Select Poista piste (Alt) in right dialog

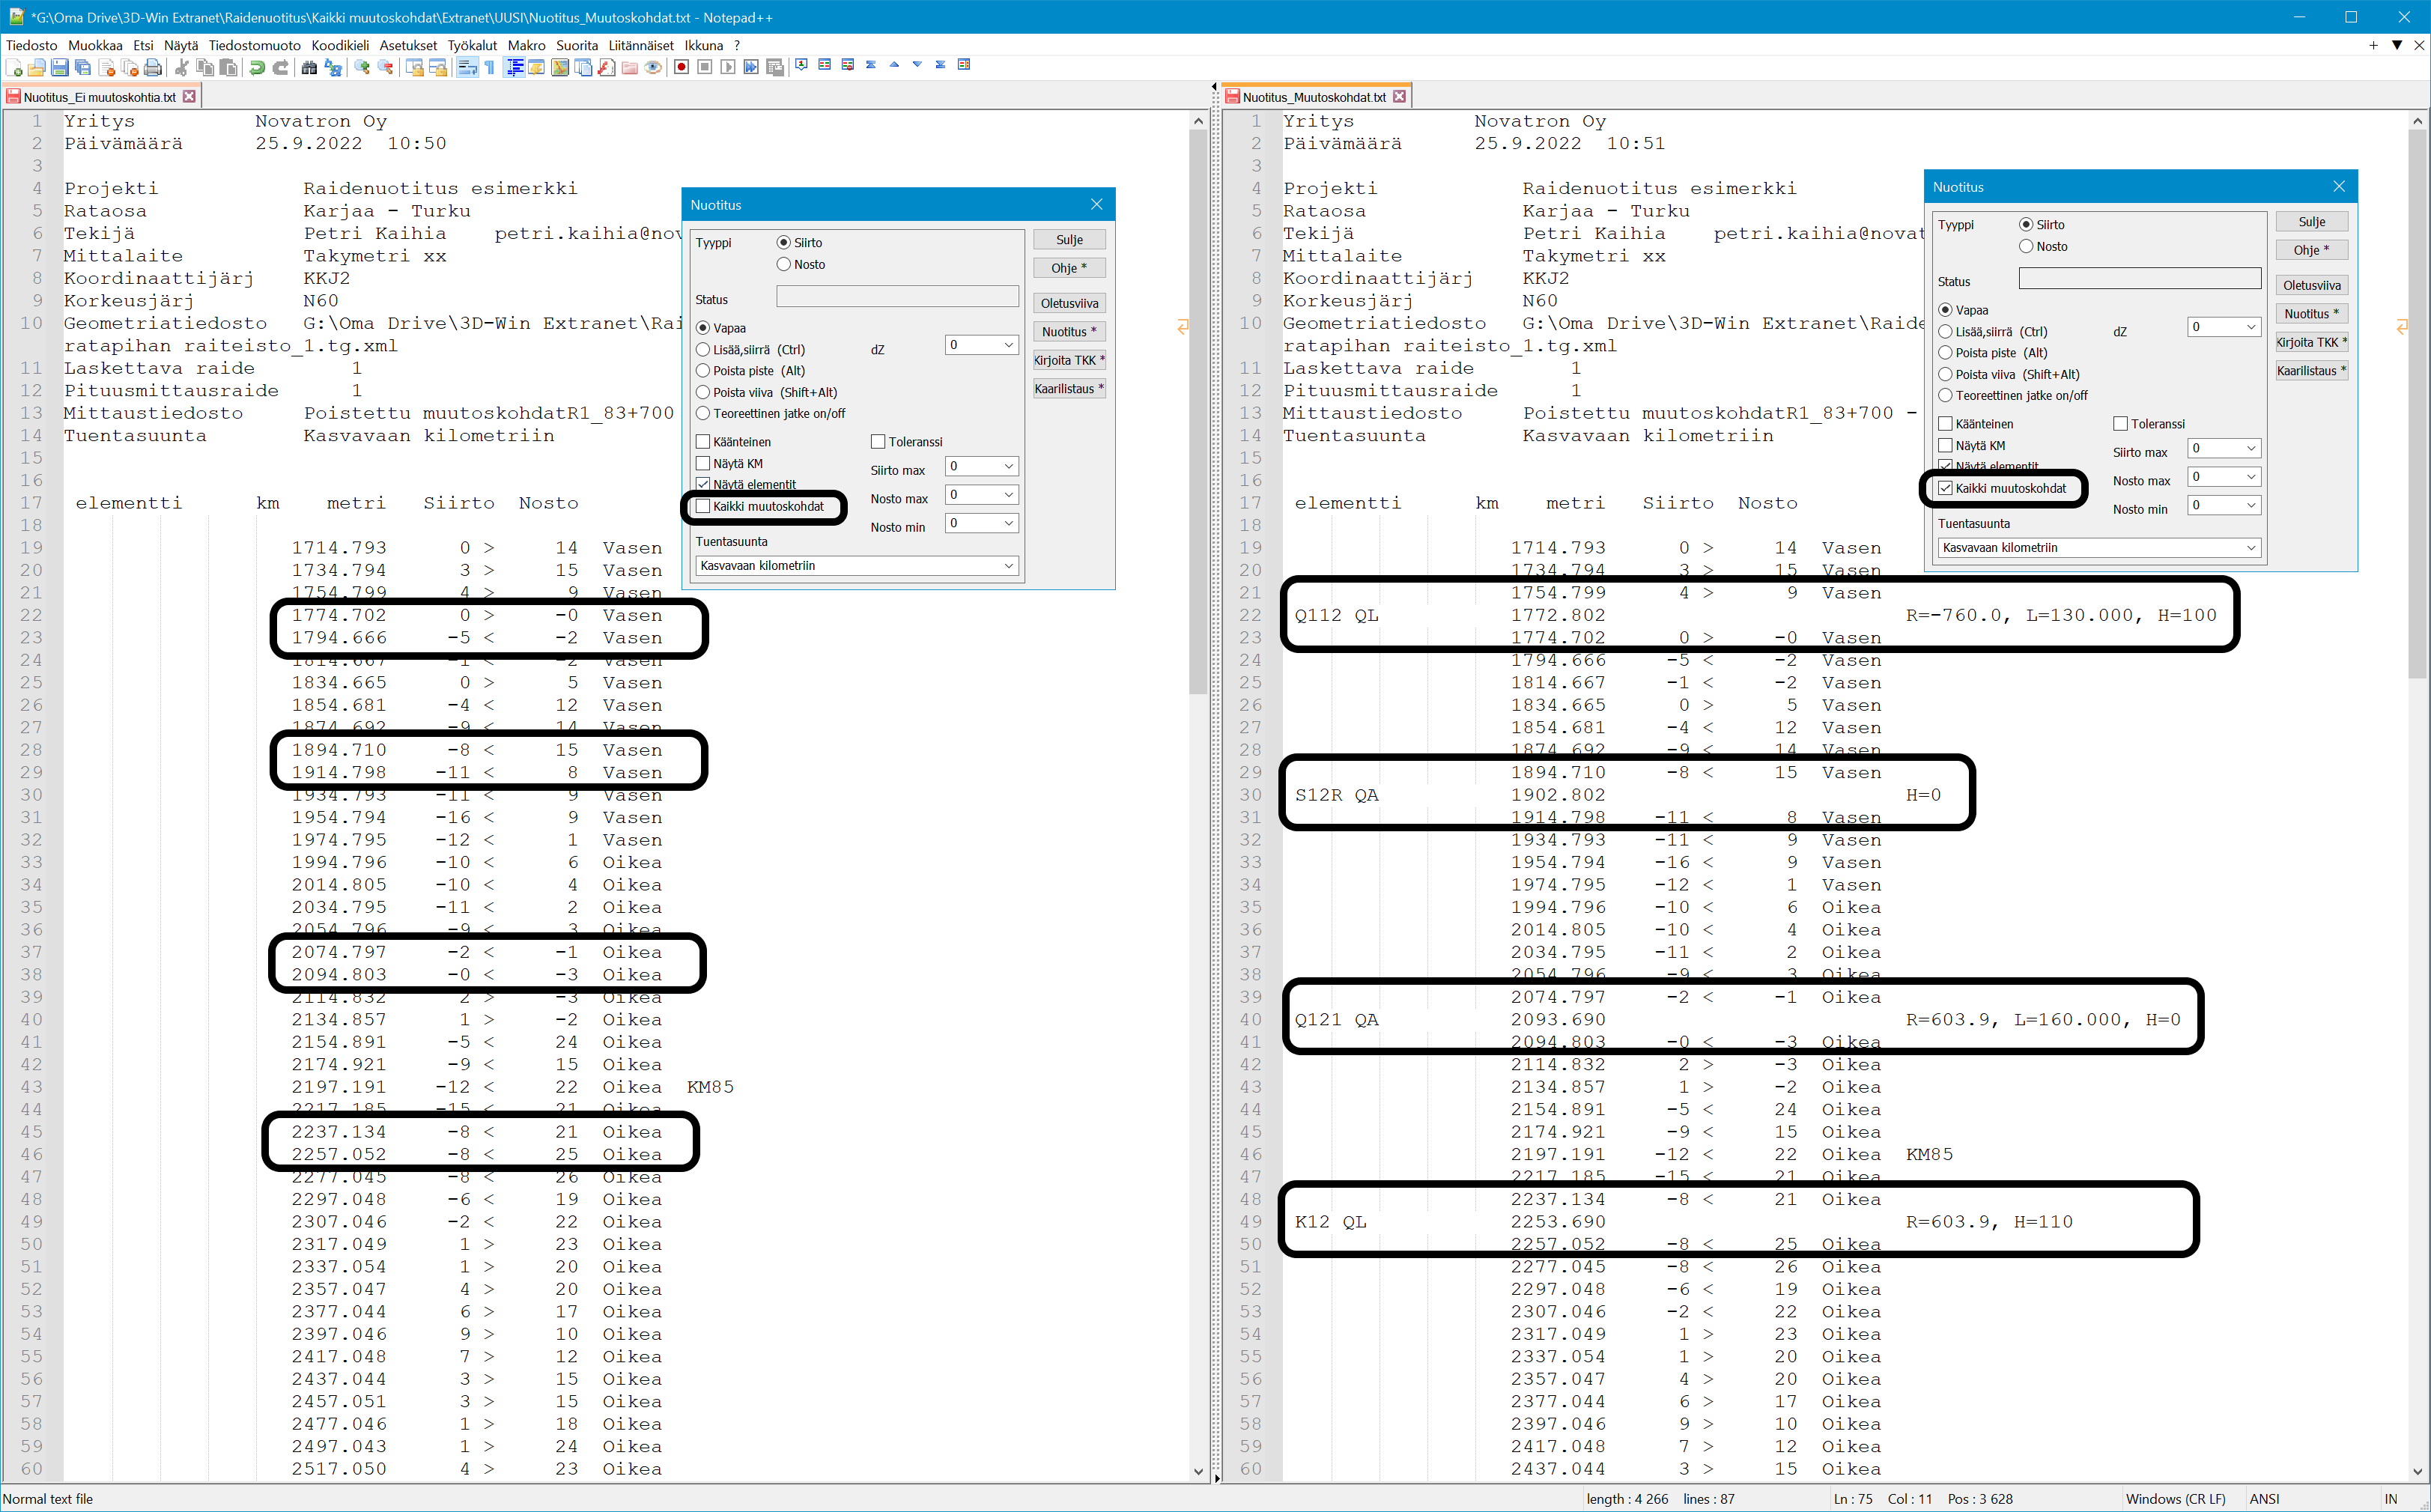click(1946, 352)
